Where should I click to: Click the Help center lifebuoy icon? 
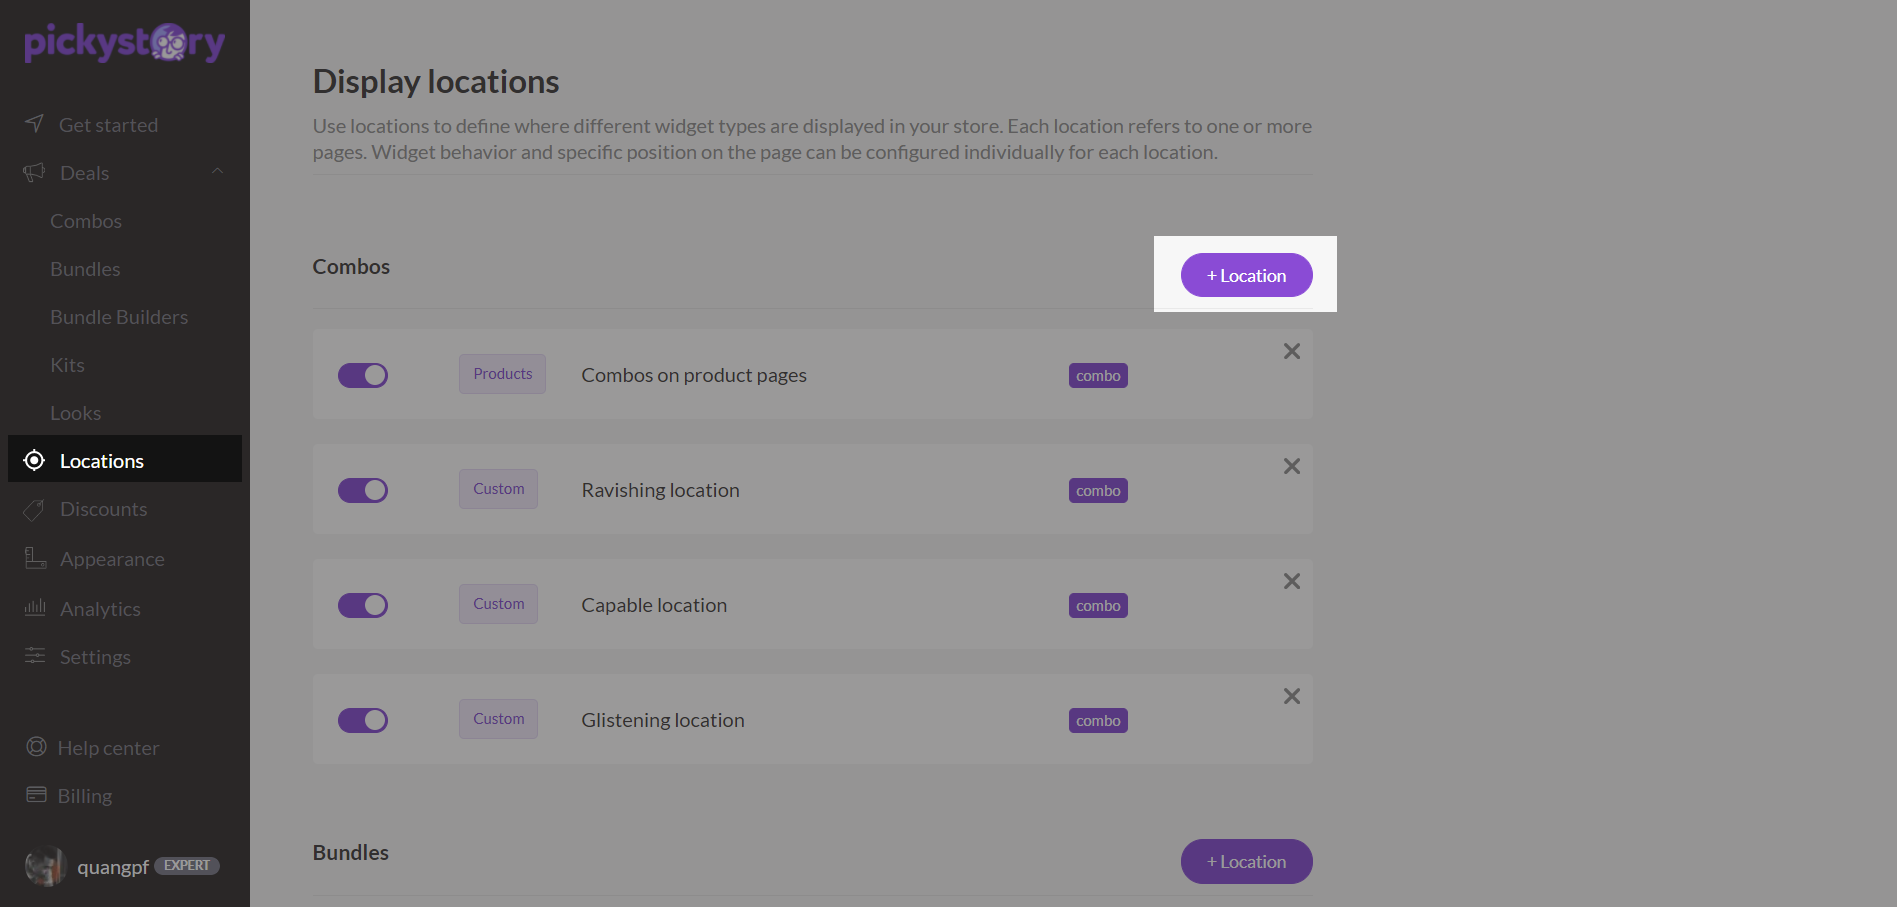click(x=37, y=747)
